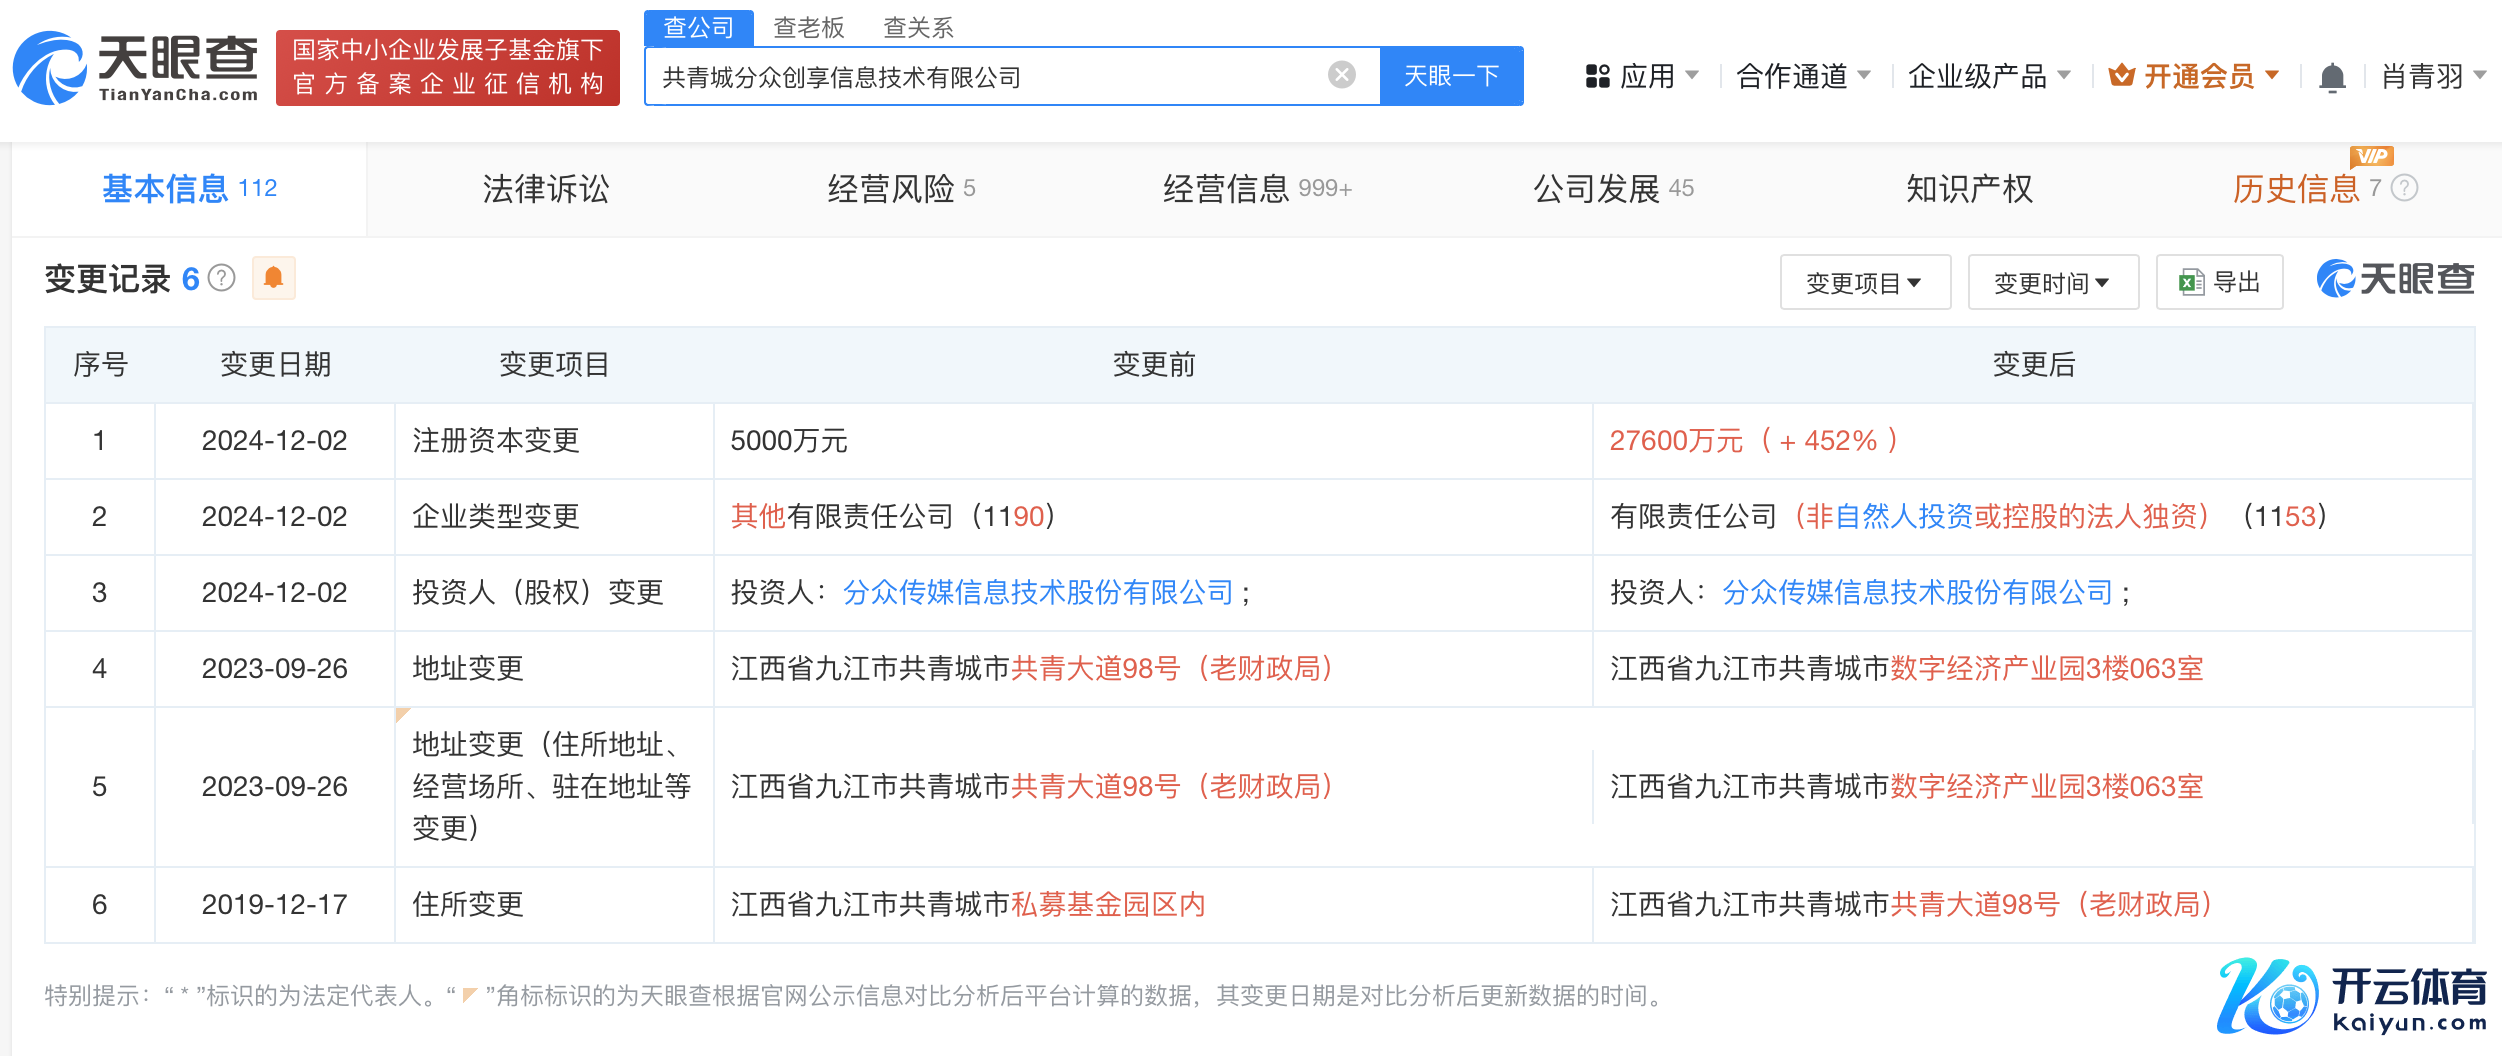
Task: Click orange alert bell beside 变更记录
Action: (x=273, y=278)
